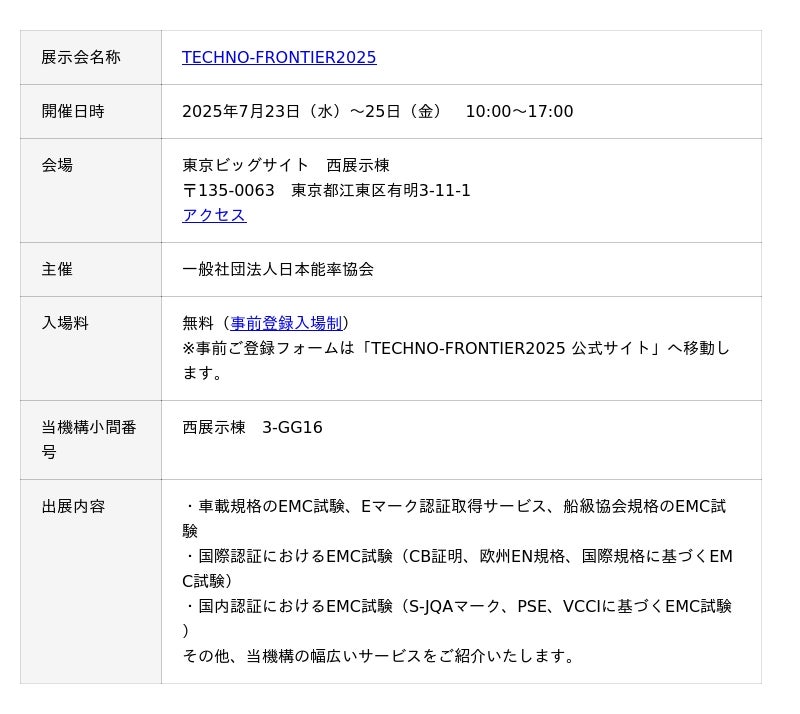Click the note about 公式サイト registration form
The height and width of the screenshot is (714, 800).
pos(455,349)
